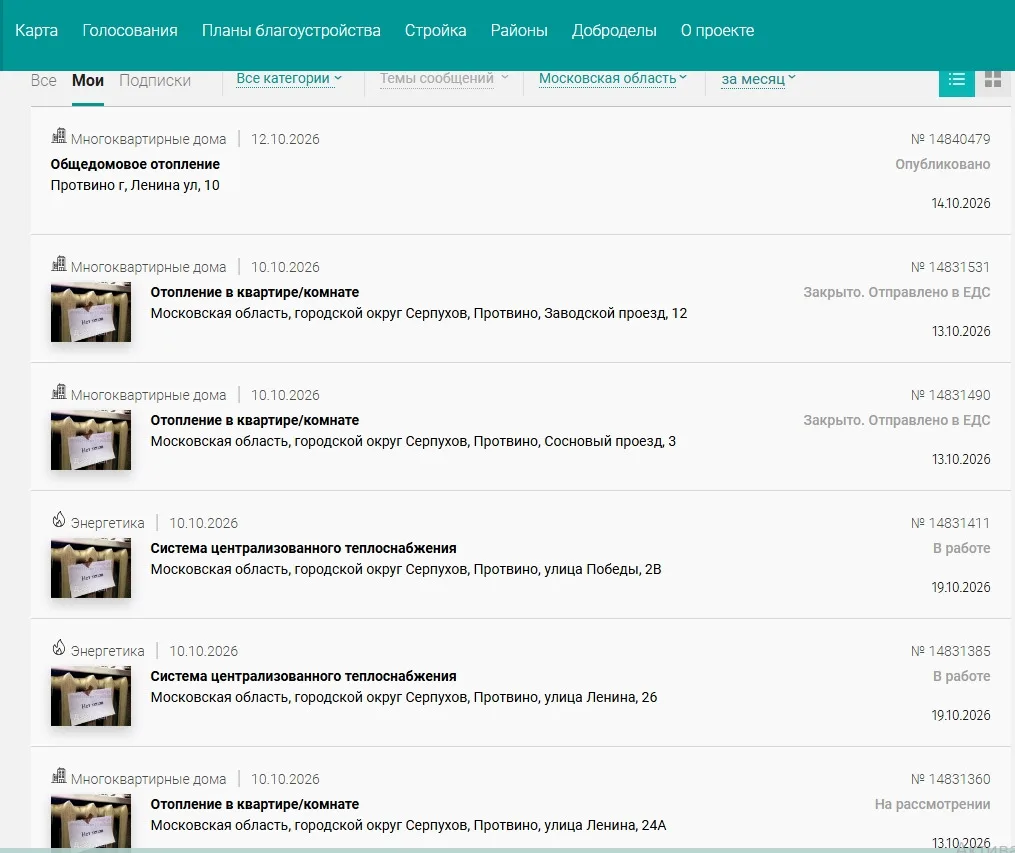1015x853 pixels.
Task: Switch to list view layout
Action: tap(956, 80)
